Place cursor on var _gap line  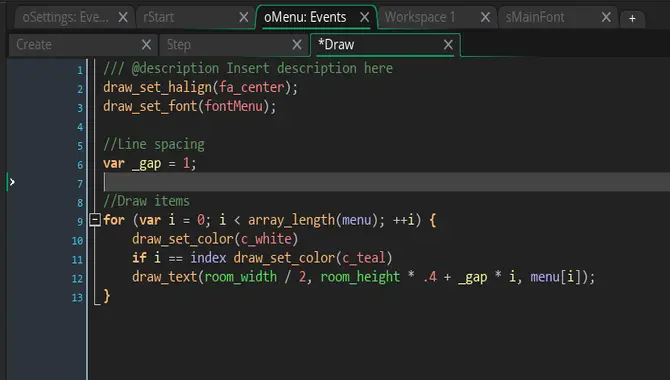click(150, 163)
